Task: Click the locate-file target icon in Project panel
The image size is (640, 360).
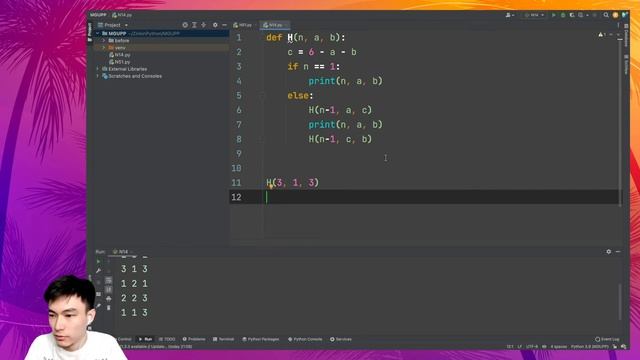Action: click(185, 25)
